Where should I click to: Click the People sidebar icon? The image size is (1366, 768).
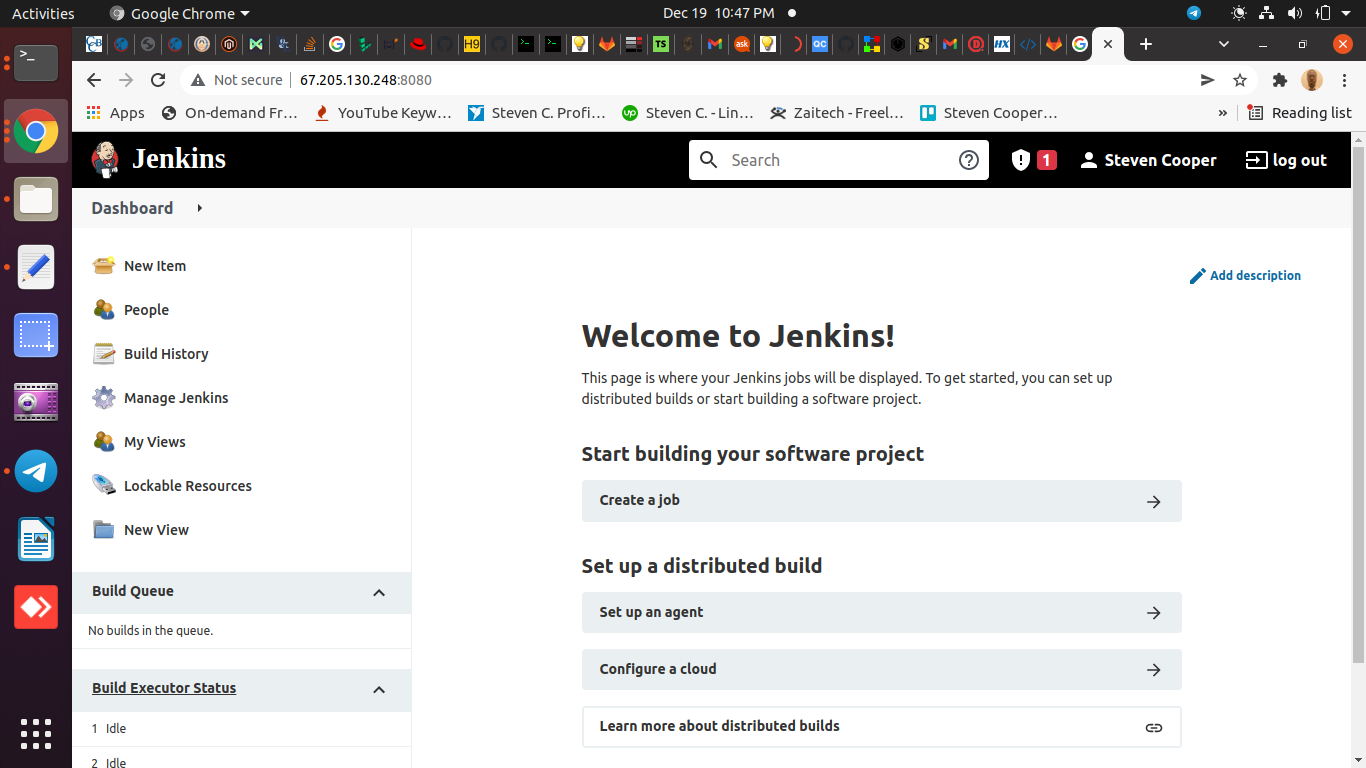click(104, 309)
